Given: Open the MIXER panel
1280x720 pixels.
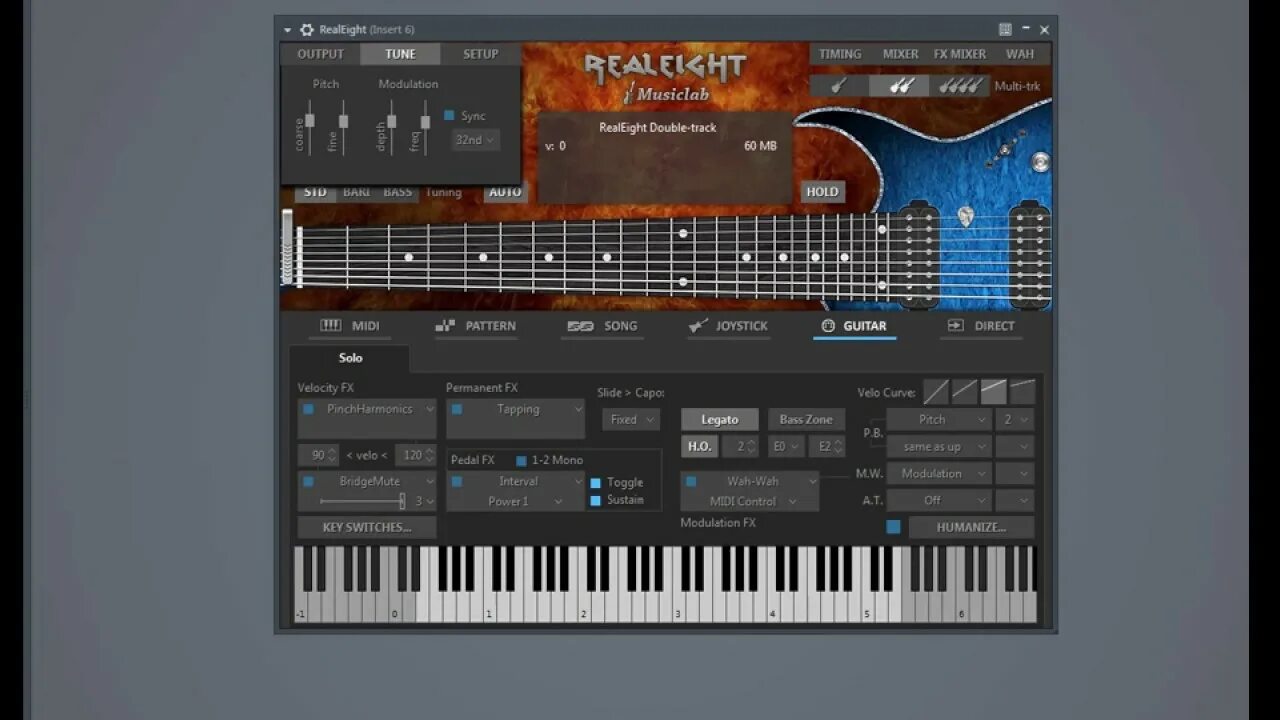Looking at the screenshot, I should pyautogui.click(x=900, y=54).
